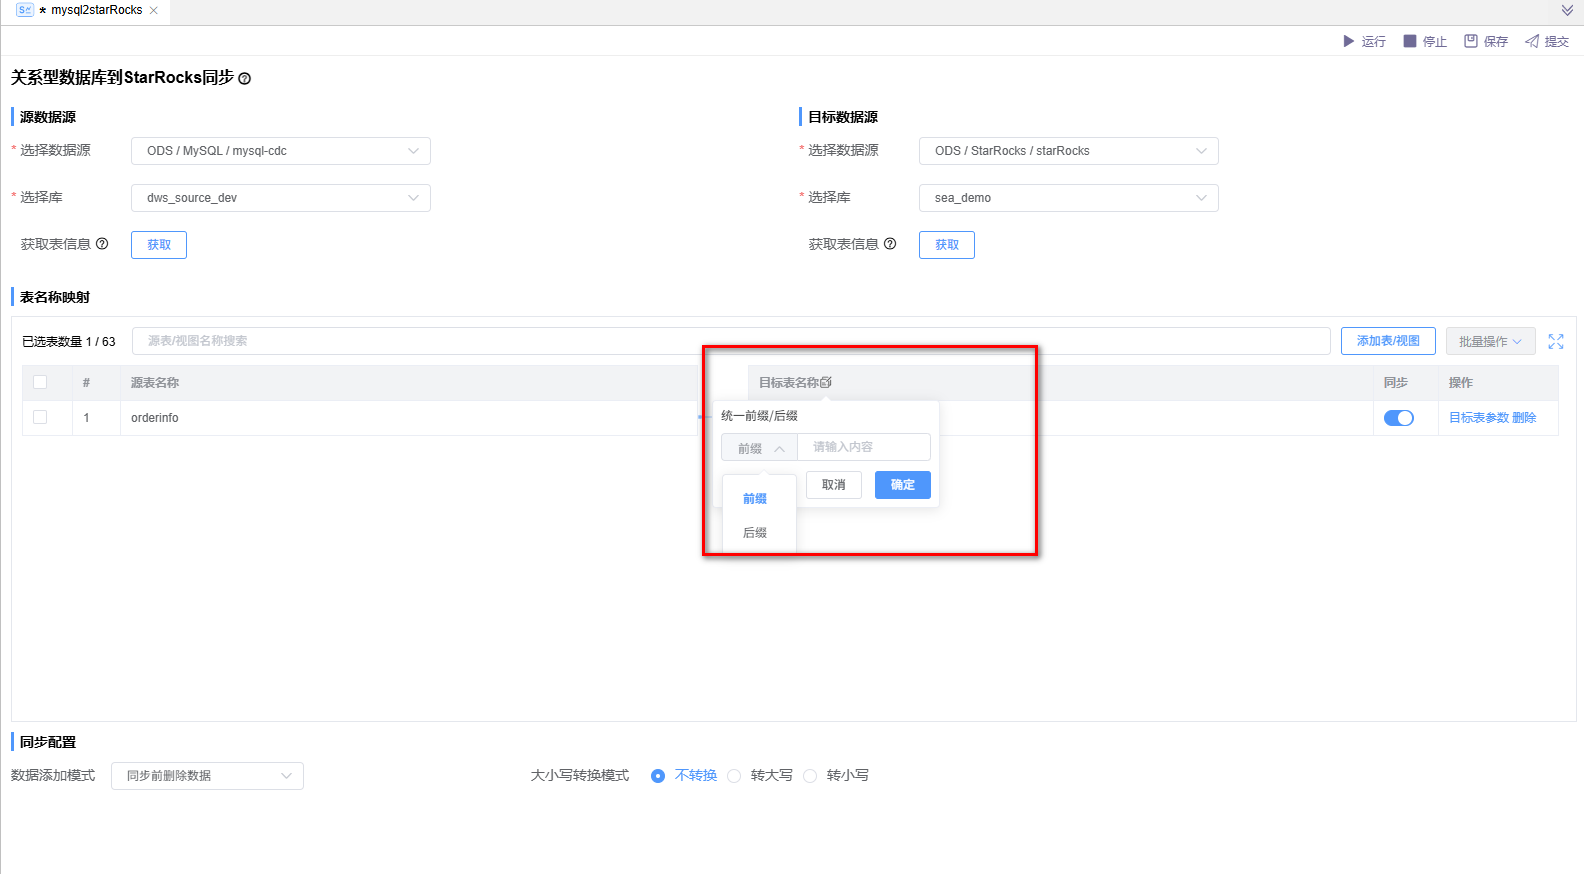Toggle the sync switch for orderinfo
1584x874 pixels.
[x=1398, y=418]
